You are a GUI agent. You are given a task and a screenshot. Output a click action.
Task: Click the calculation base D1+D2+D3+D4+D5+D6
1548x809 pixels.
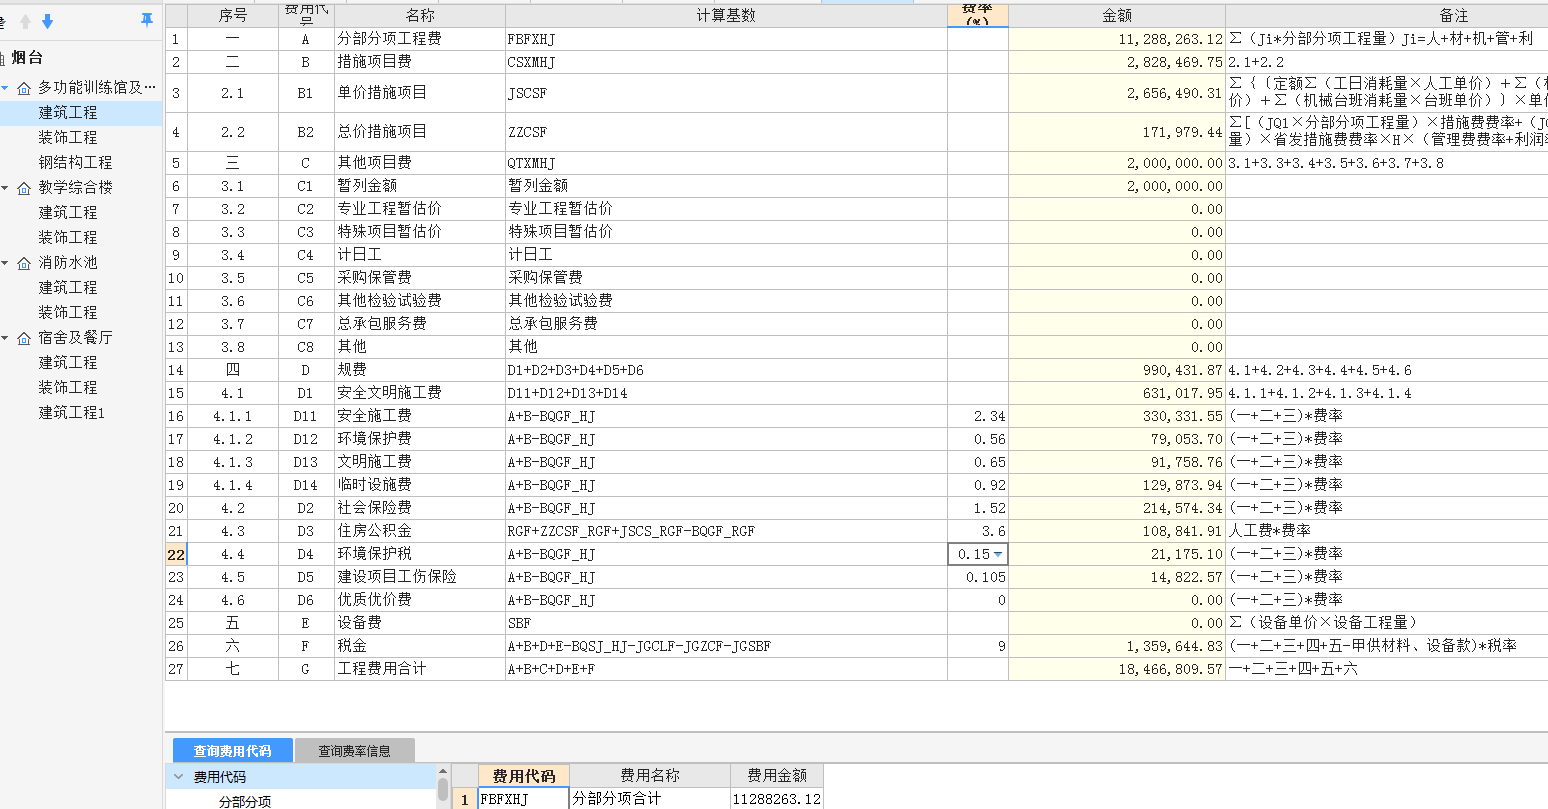click(x=726, y=370)
